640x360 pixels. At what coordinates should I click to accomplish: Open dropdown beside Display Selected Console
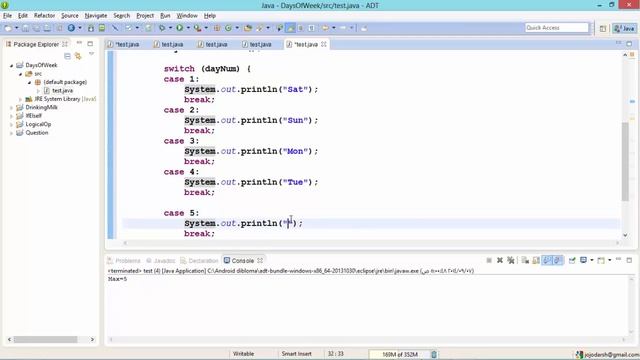[591, 260]
